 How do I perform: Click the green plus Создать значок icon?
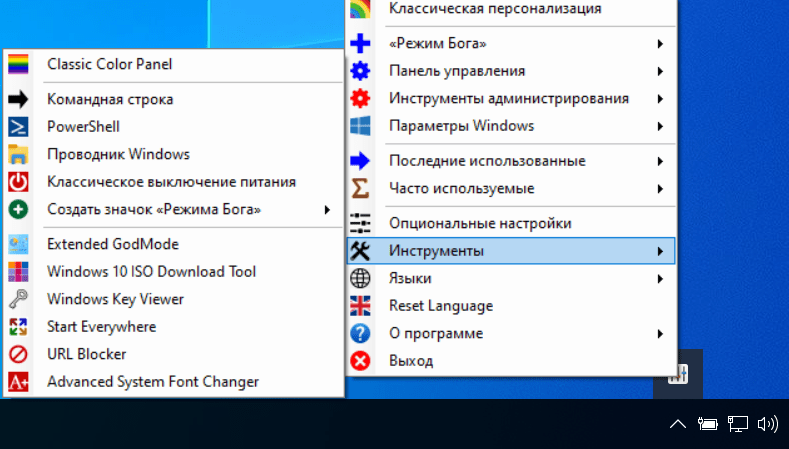(18, 209)
